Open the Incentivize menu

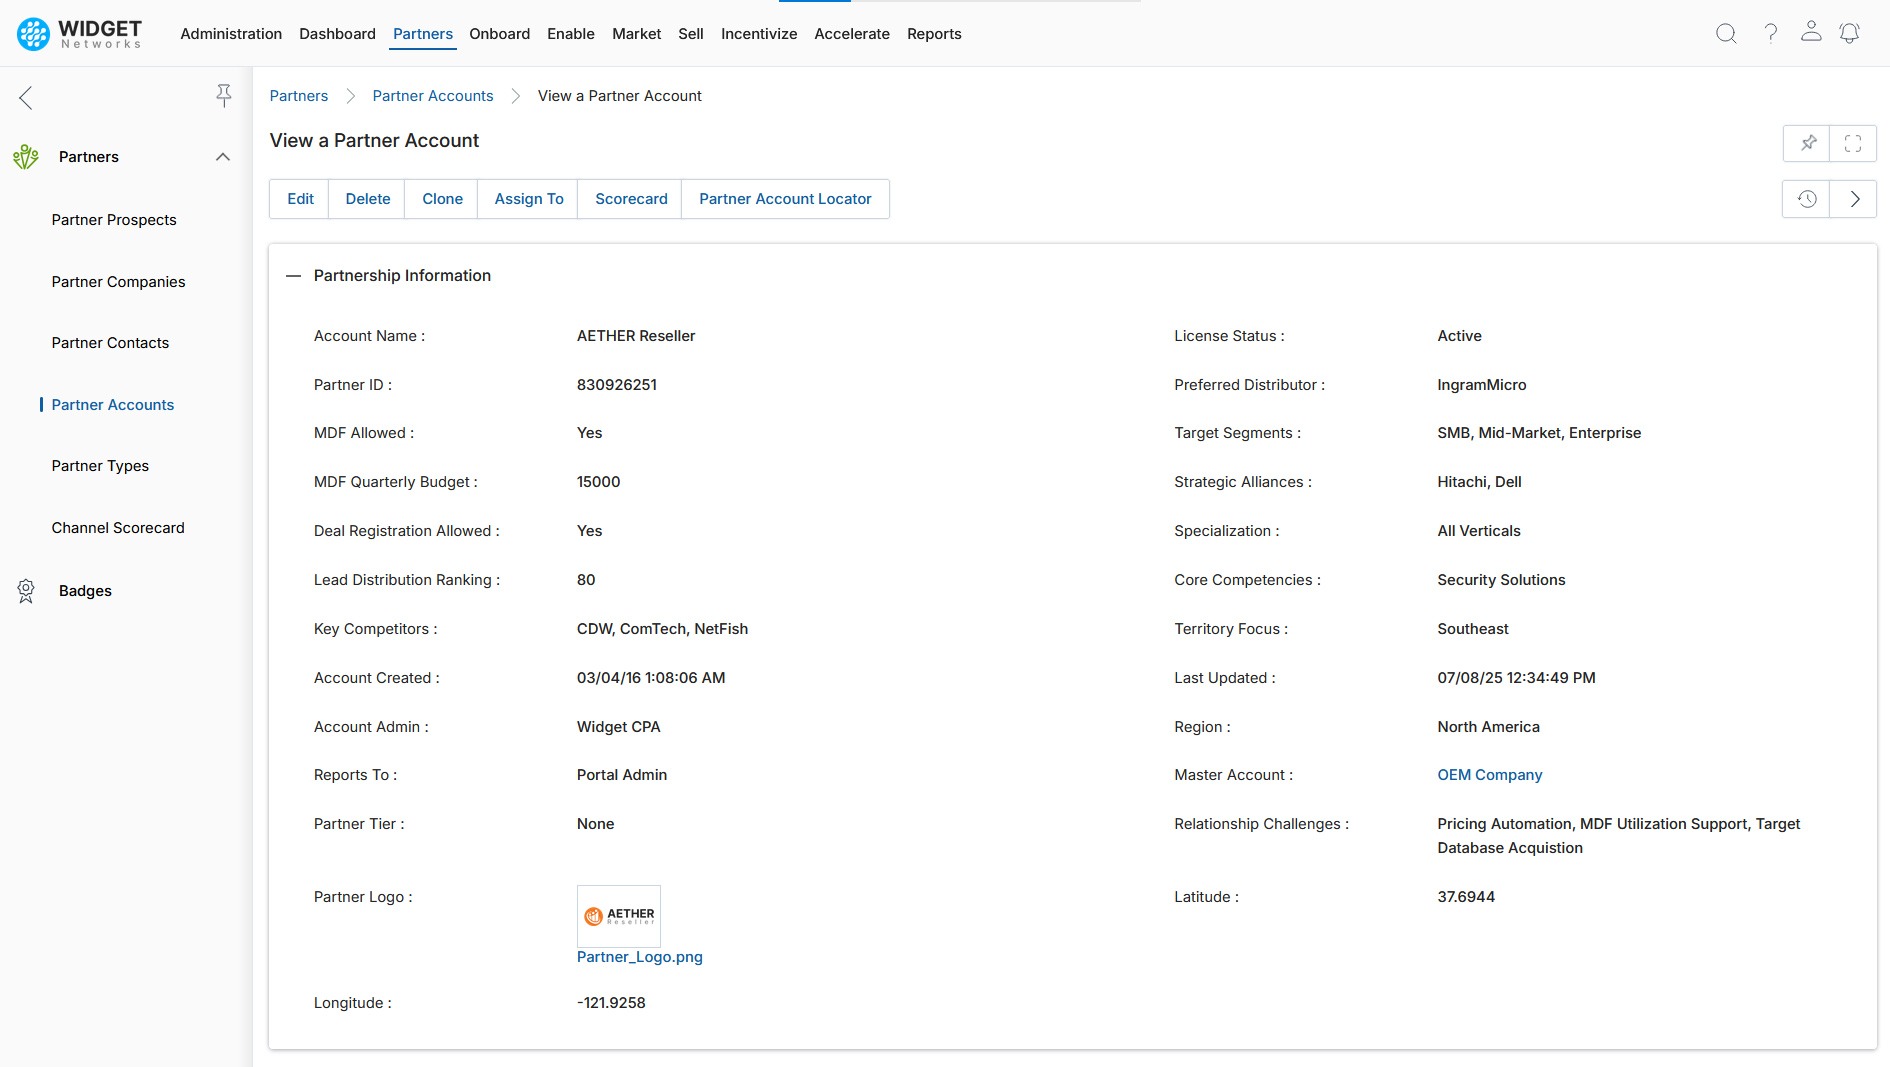759,33
